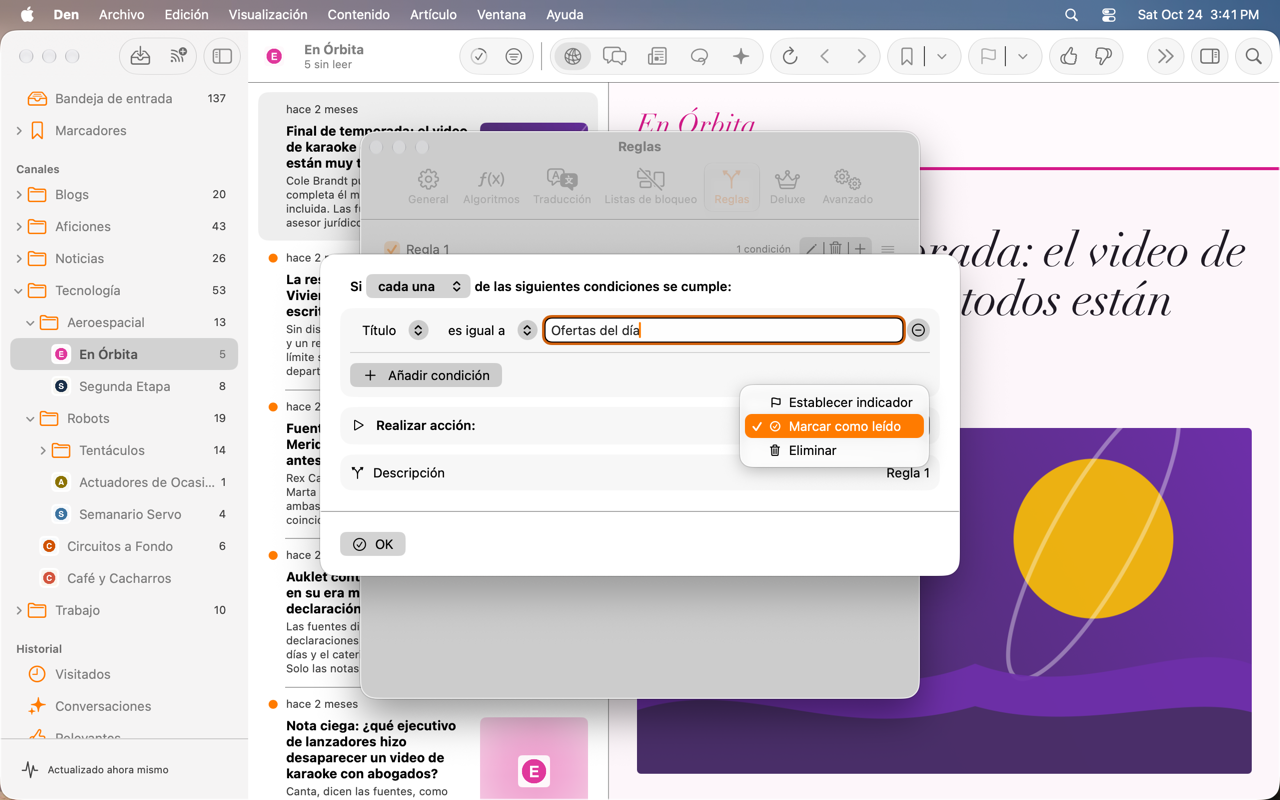
Task: Remove the Título condition with minus button
Action: [x=918, y=330]
